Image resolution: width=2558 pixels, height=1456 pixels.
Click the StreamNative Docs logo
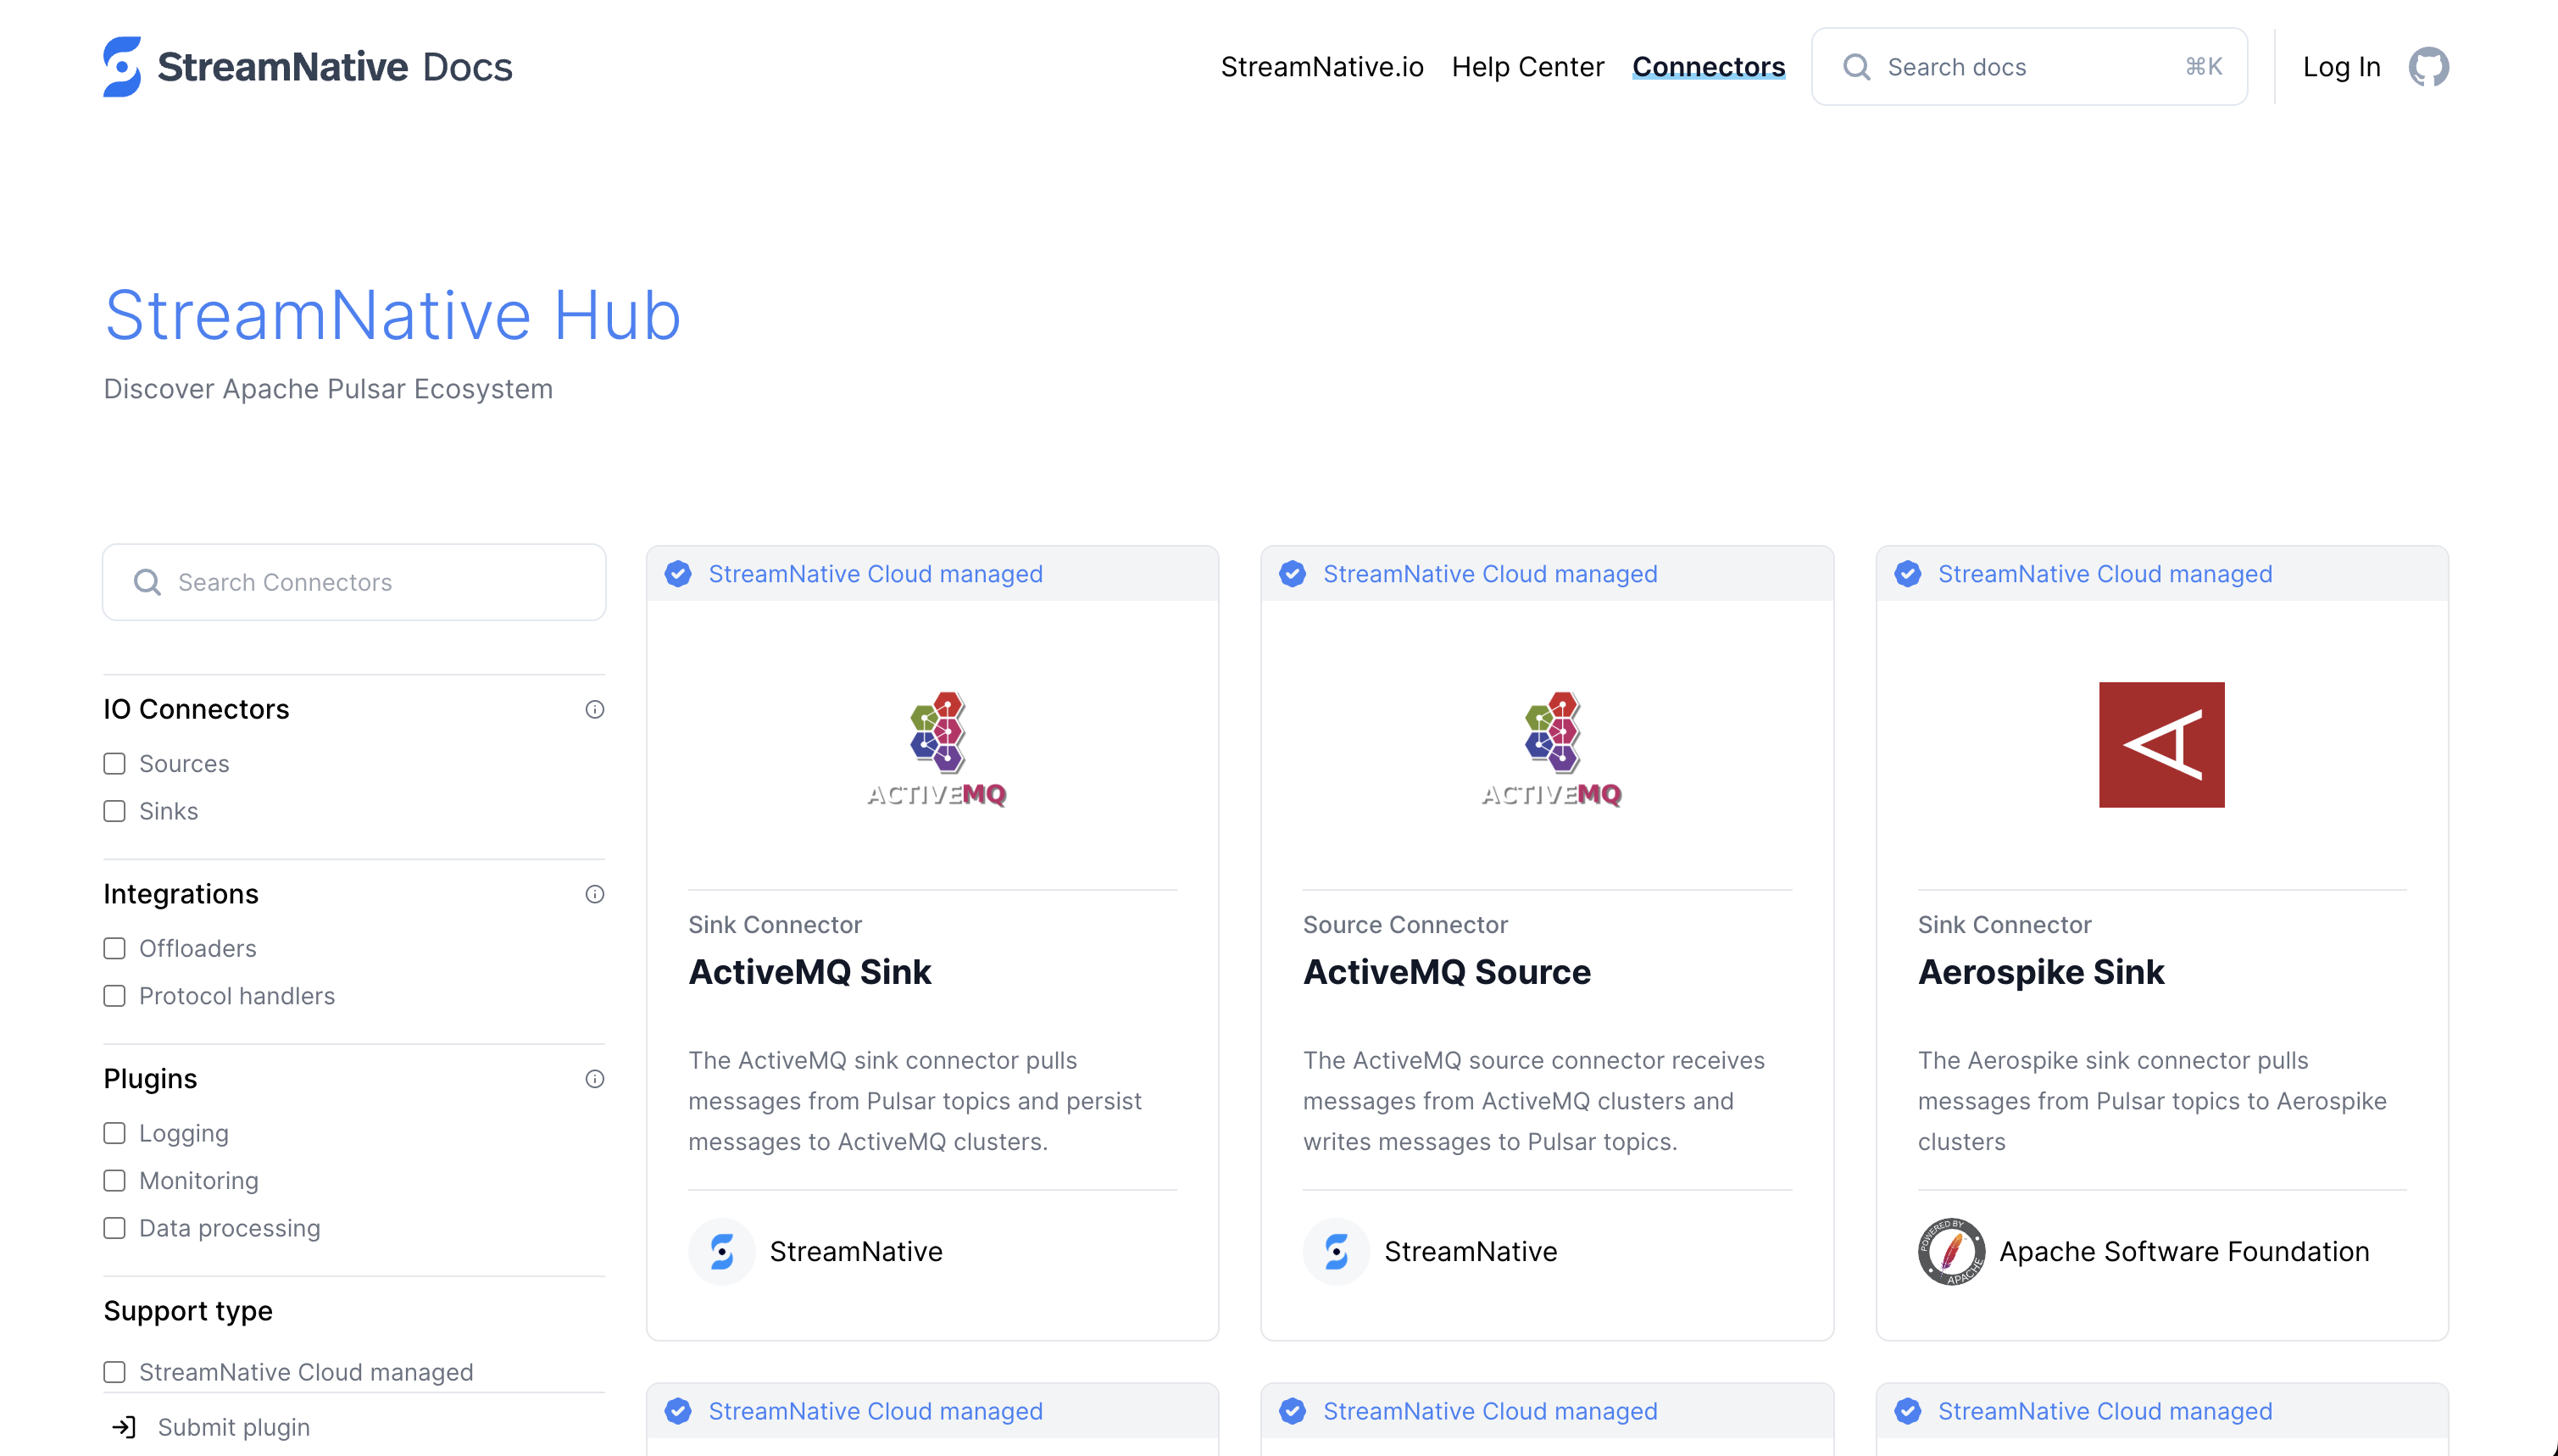(306, 66)
